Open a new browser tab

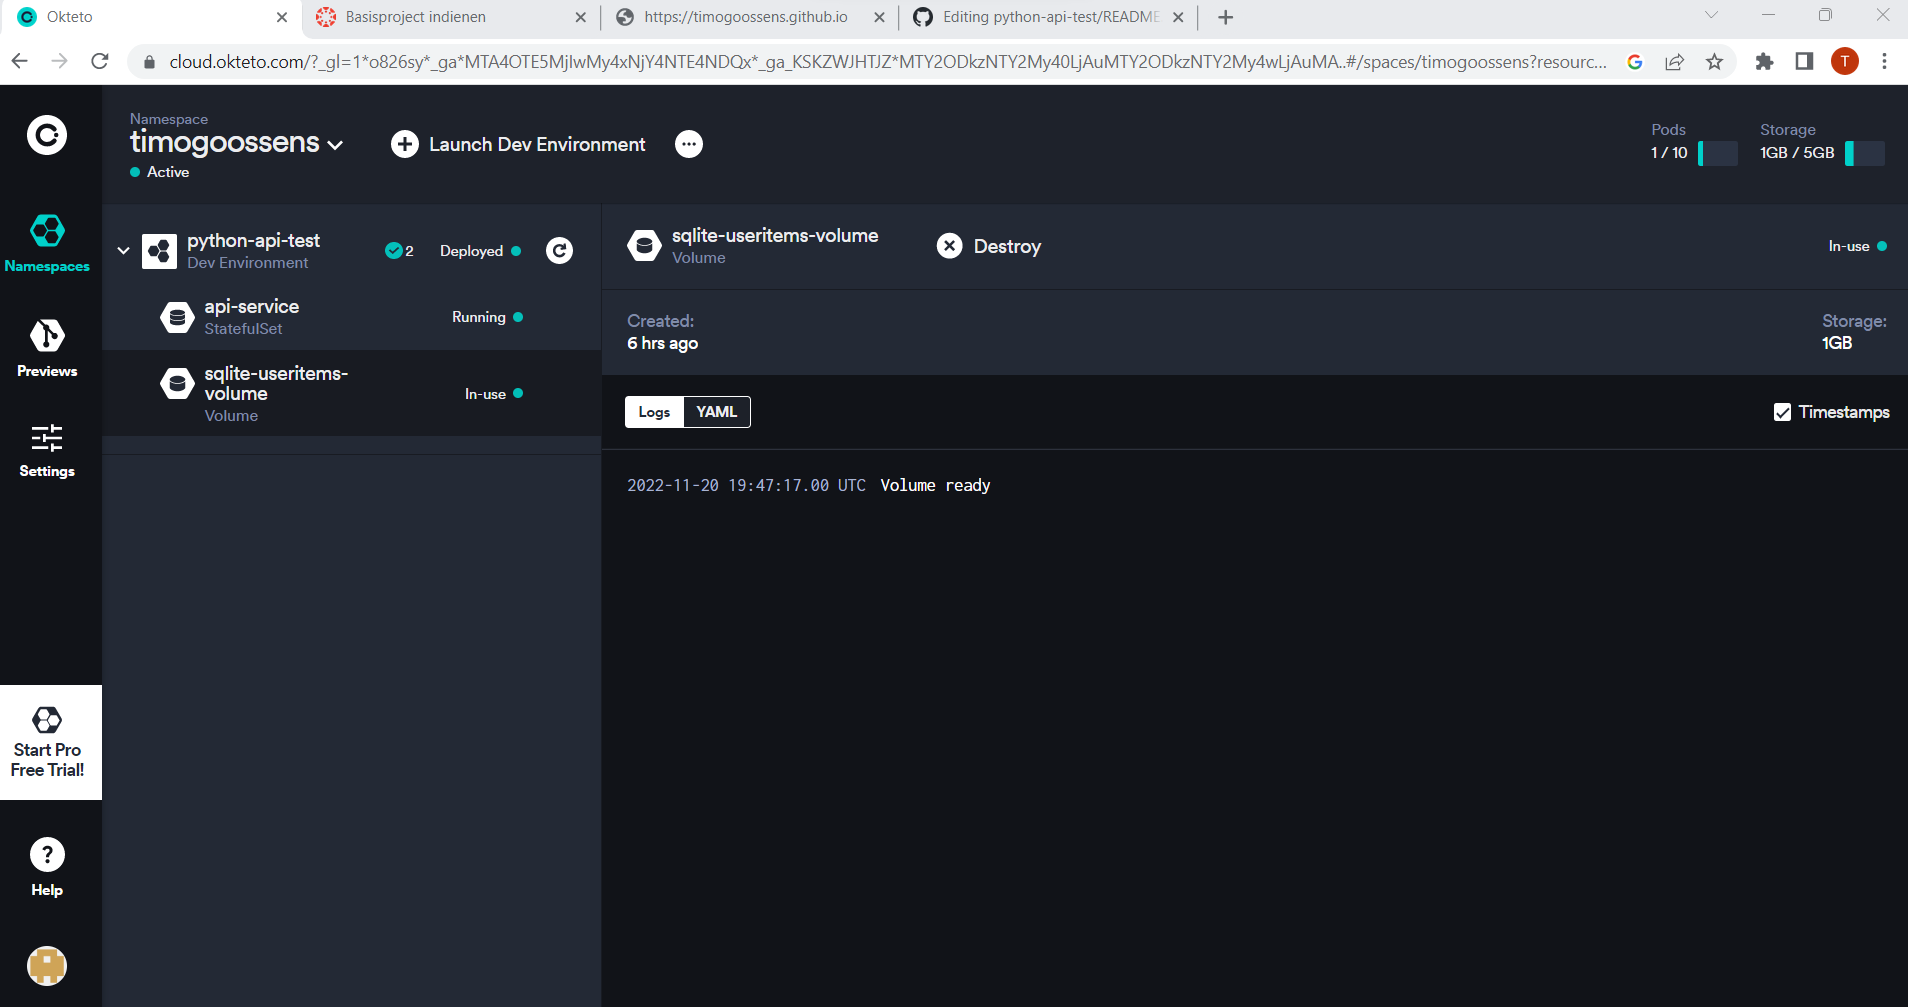[1225, 17]
